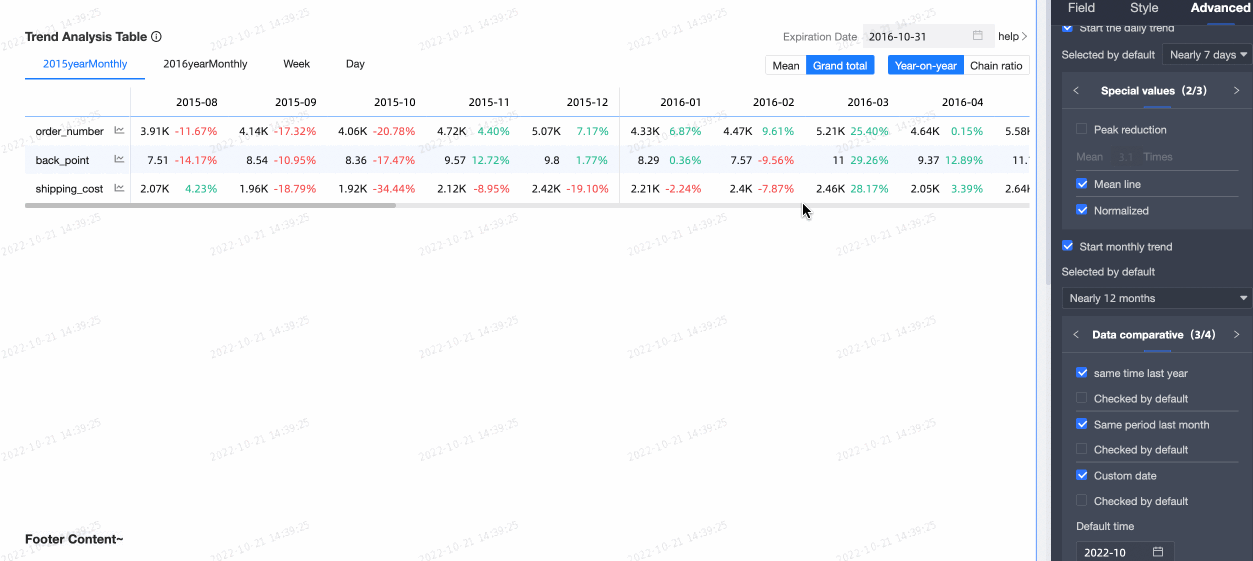This screenshot has width=1253, height=561.
Task: Advance to next Special values page arrow
Action: (x=1236, y=91)
